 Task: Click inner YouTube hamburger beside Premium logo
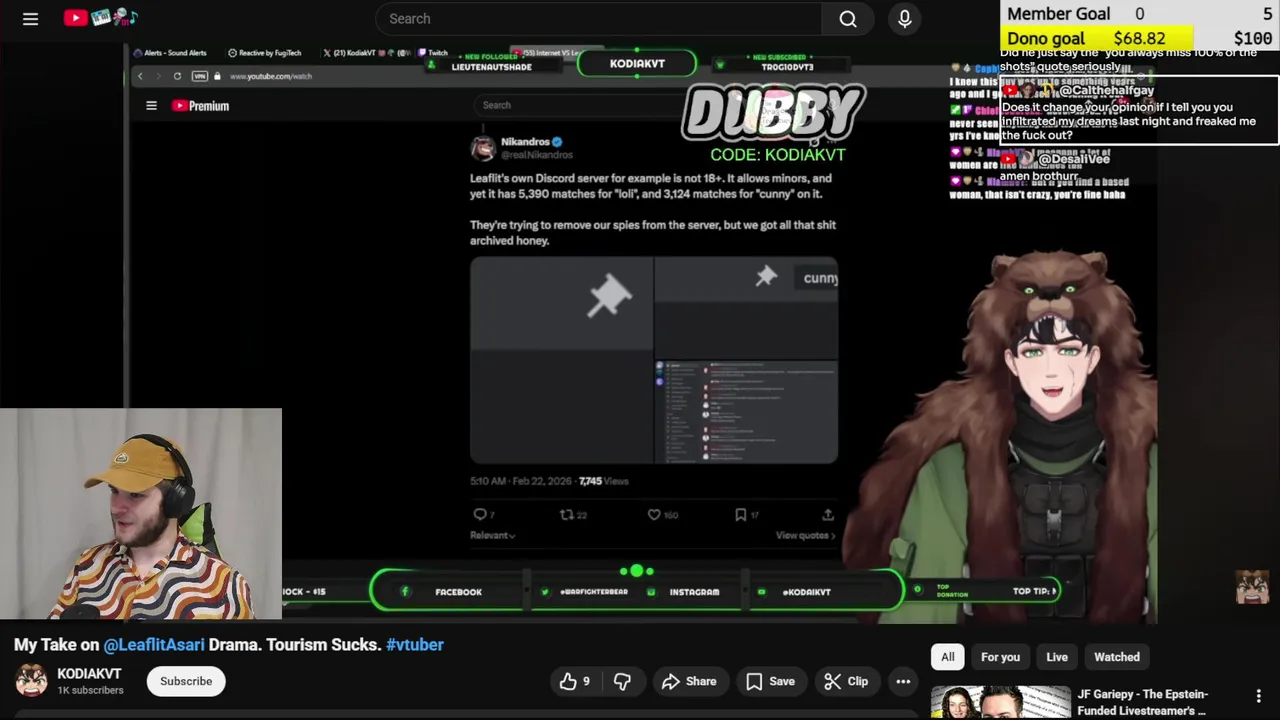151,105
